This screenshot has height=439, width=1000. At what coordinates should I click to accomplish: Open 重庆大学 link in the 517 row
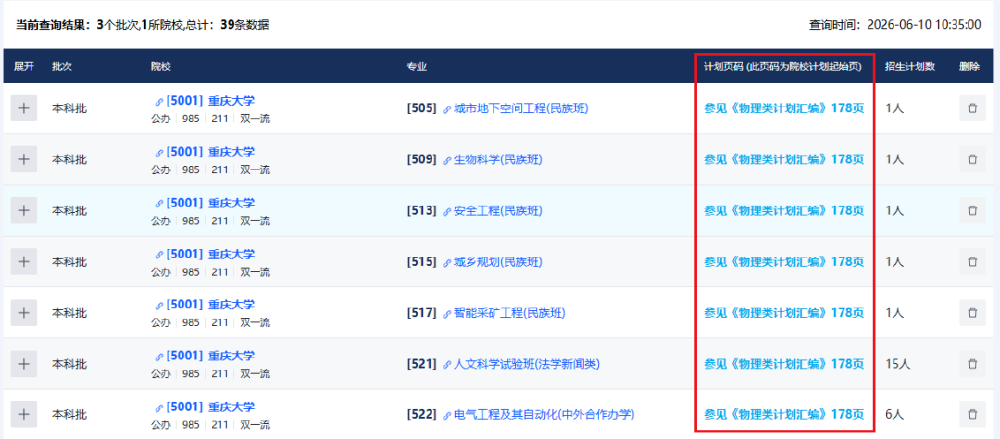click(x=205, y=305)
